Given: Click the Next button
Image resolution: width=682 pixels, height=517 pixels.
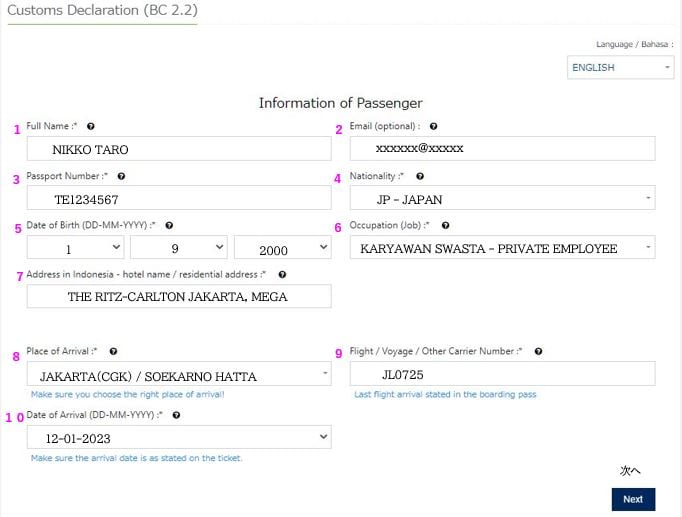Looking at the screenshot, I should (x=632, y=499).
